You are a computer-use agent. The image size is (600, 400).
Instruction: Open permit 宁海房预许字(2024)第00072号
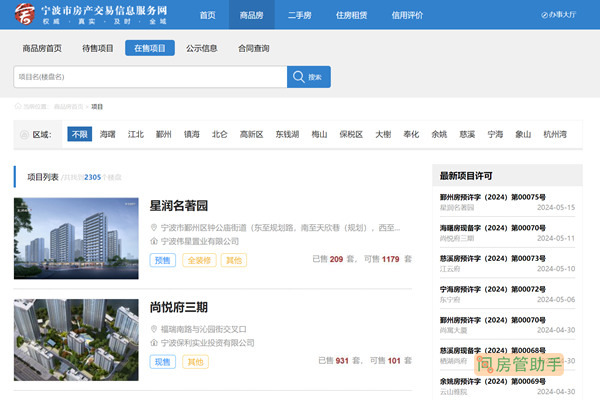pos(492,289)
